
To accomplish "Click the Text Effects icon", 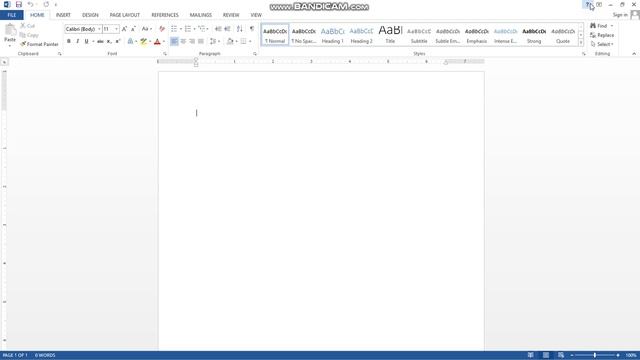I will (130, 41).
